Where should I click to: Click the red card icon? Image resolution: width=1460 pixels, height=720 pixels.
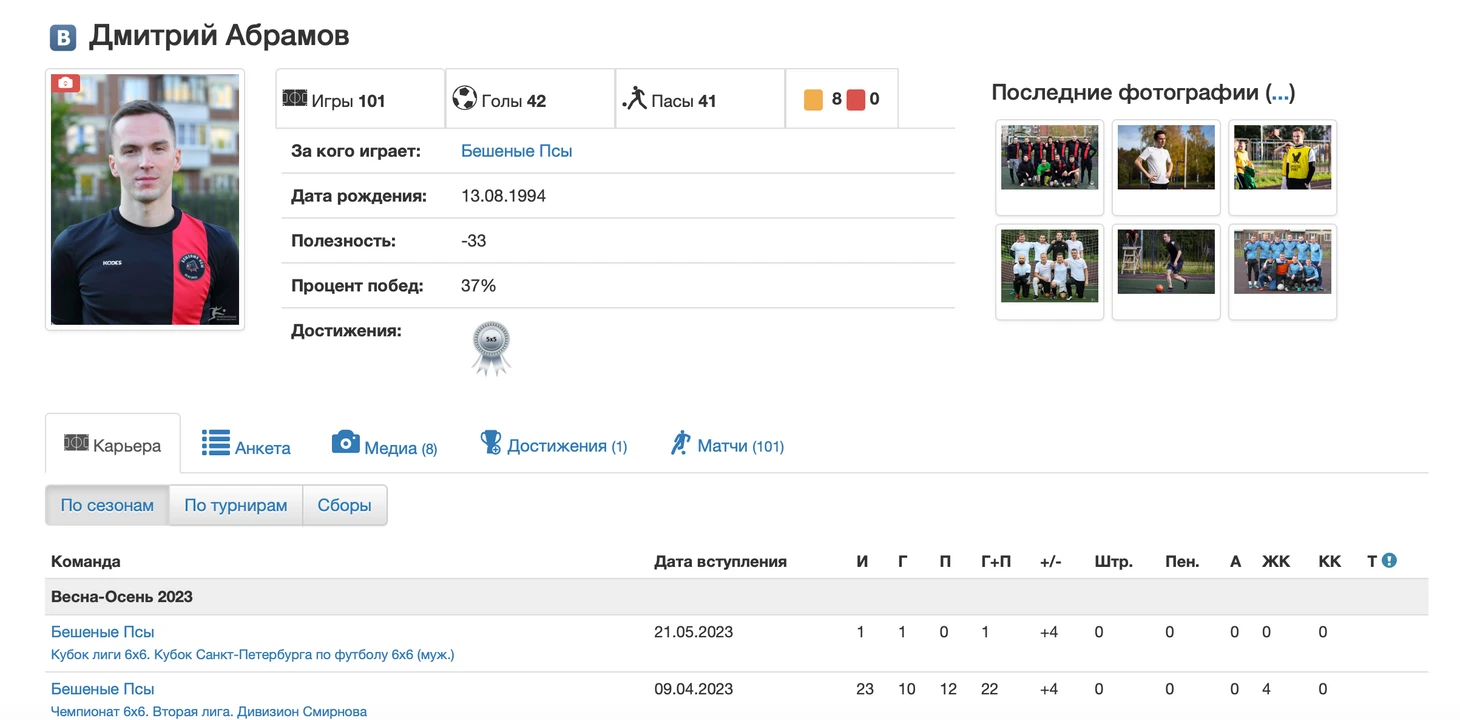856,100
